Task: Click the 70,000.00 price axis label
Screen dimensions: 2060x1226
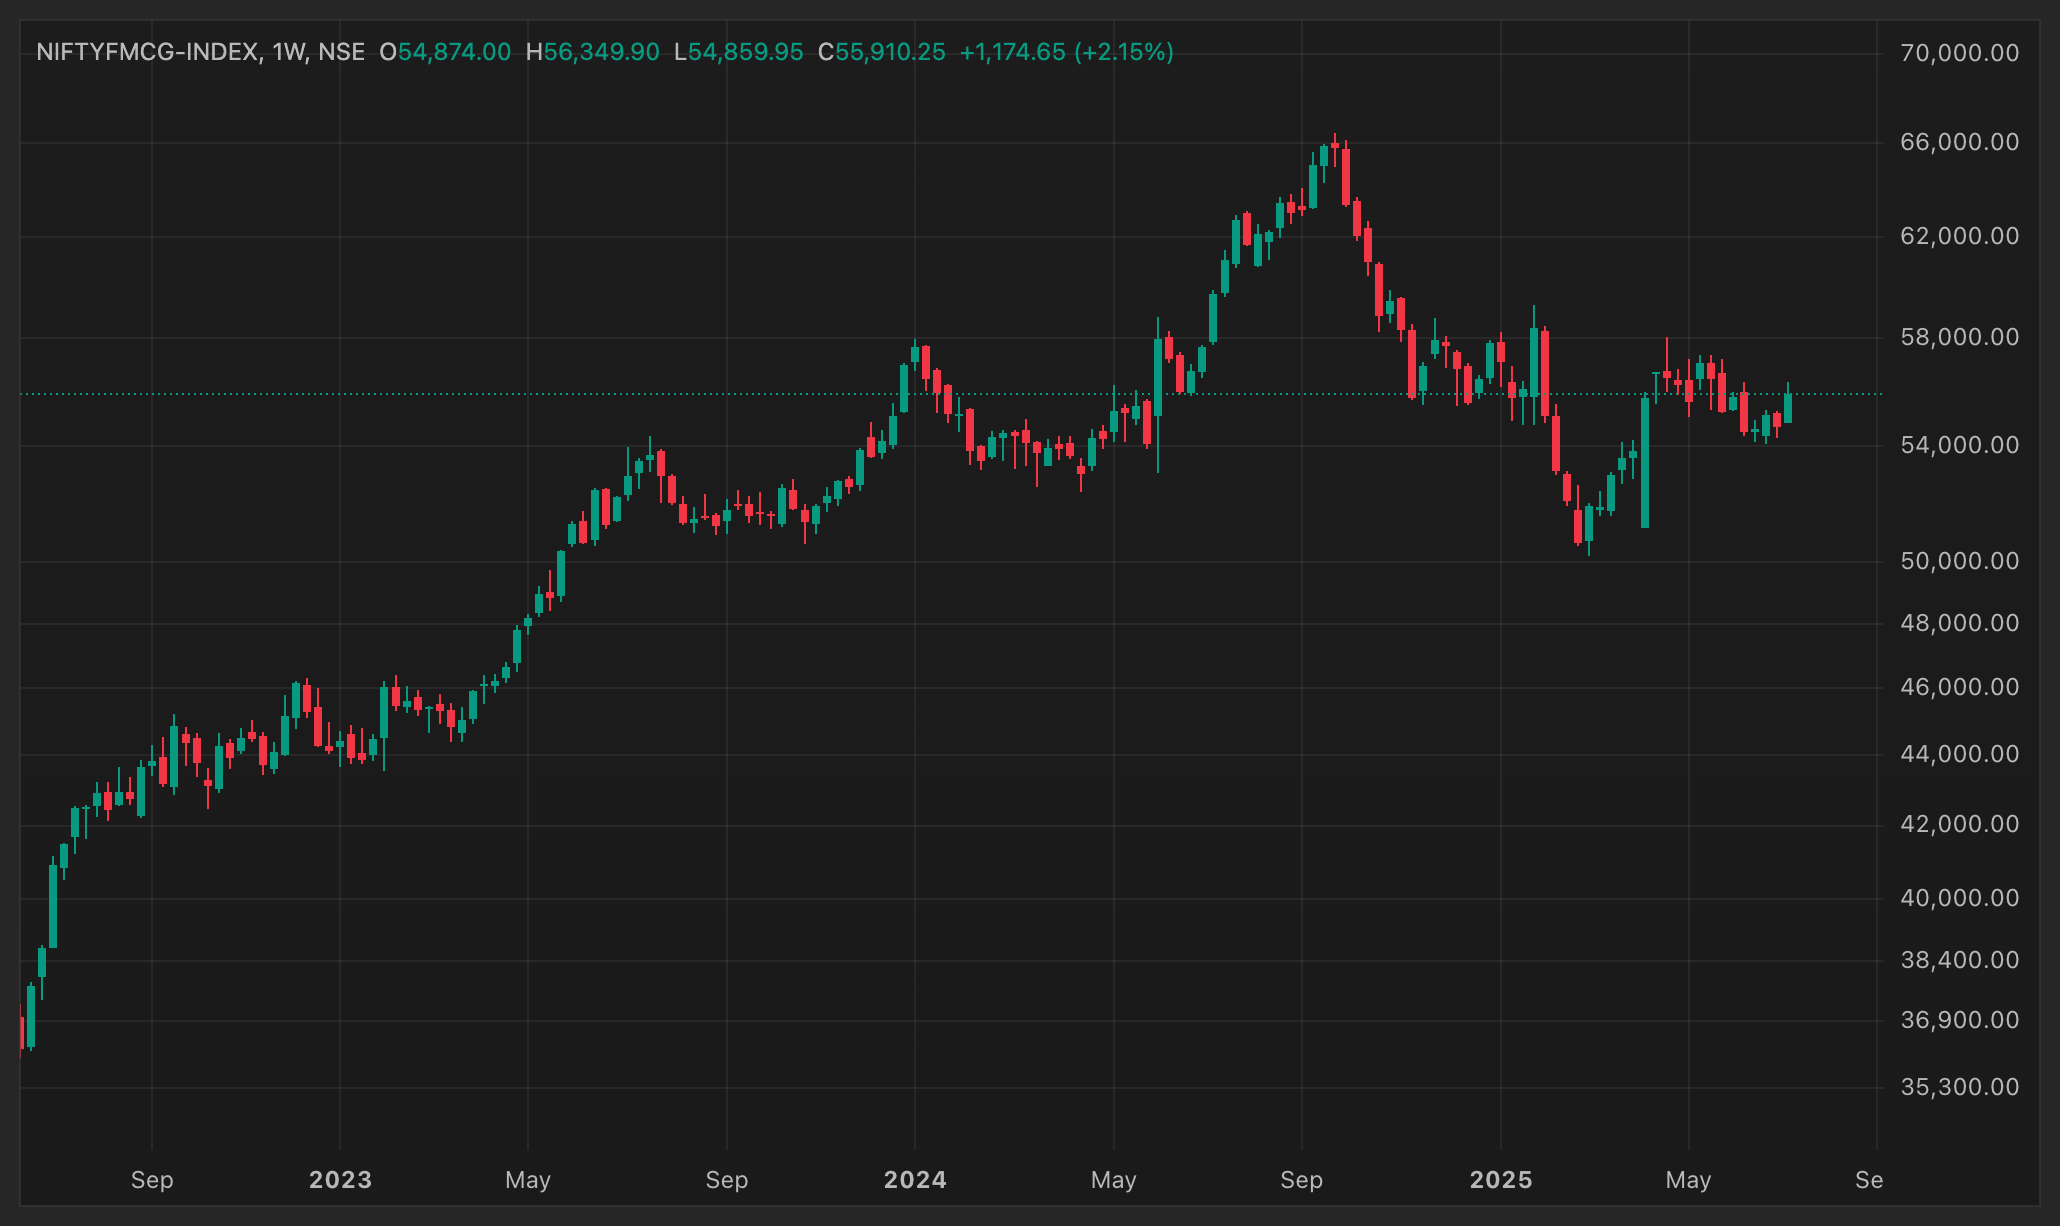Action: pyautogui.click(x=1960, y=53)
